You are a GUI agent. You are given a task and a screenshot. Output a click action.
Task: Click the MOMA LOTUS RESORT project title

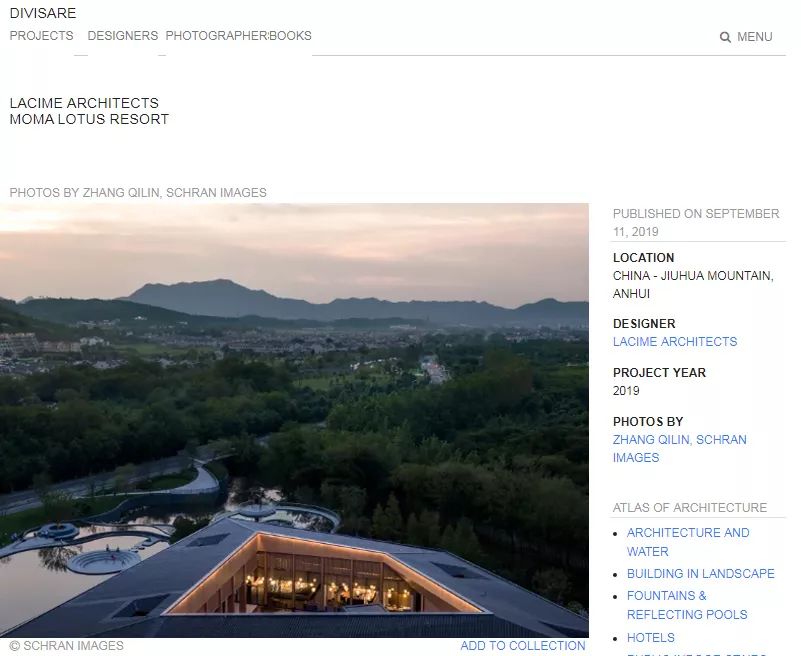89,119
